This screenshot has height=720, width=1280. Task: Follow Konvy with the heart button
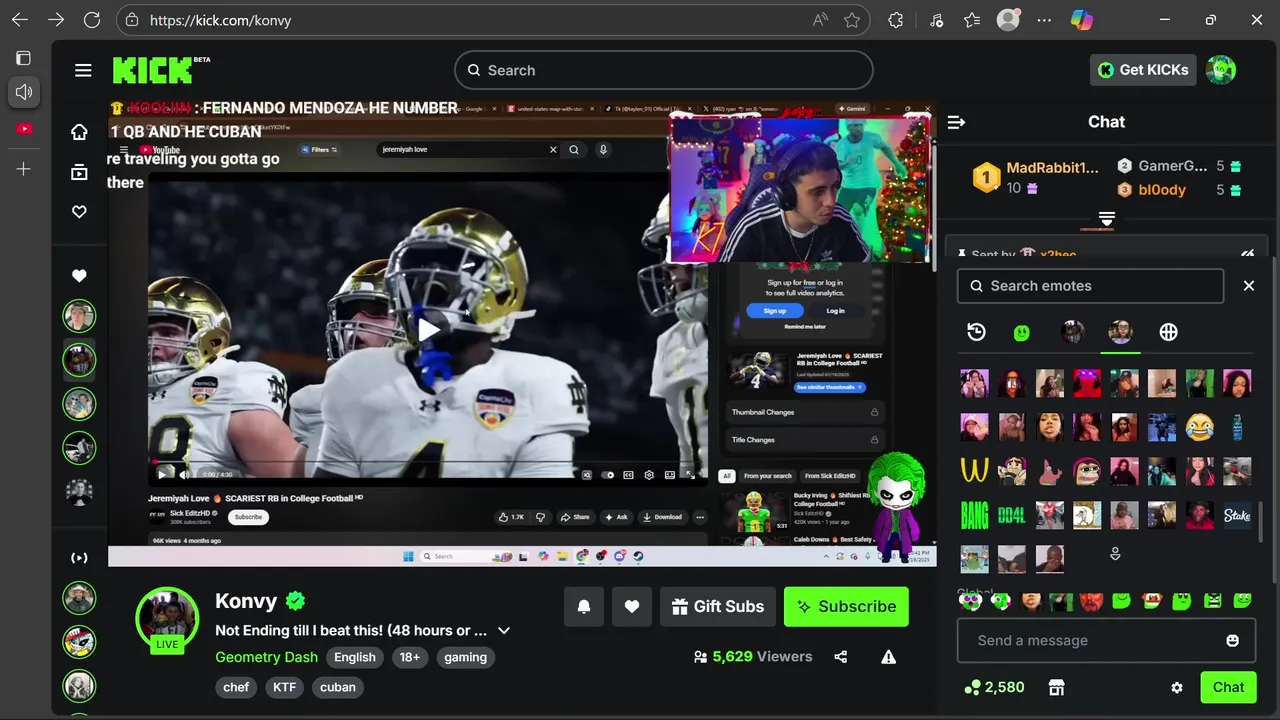point(632,606)
